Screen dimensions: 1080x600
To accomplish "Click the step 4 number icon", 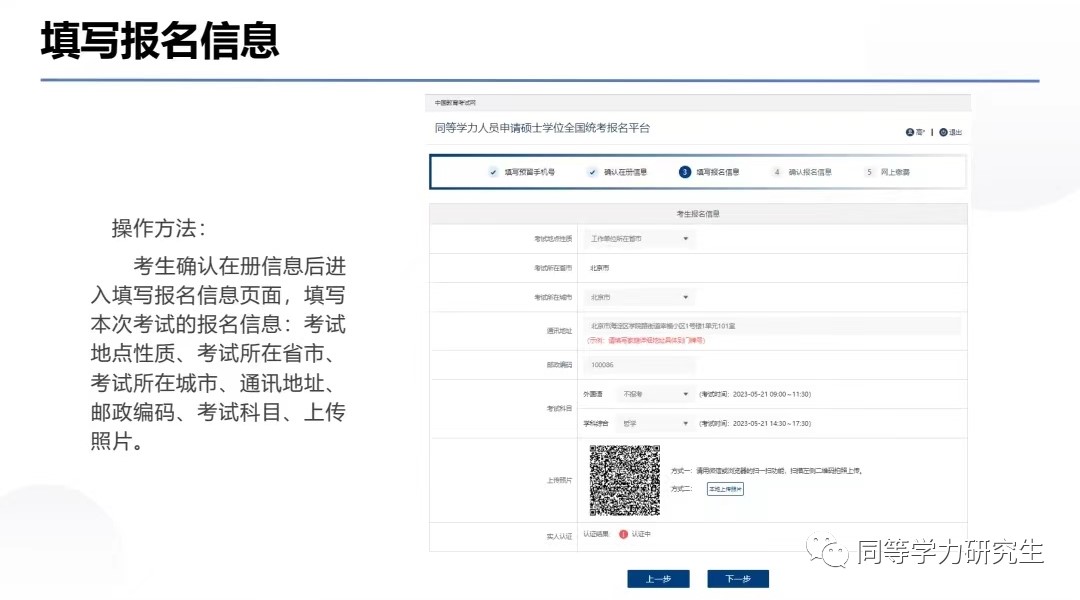I will (x=777, y=172).
